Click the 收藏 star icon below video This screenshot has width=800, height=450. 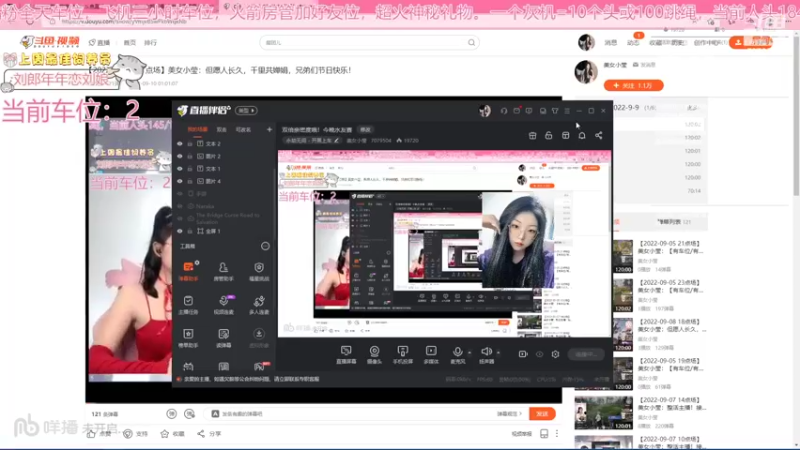[x=164, y=434]
